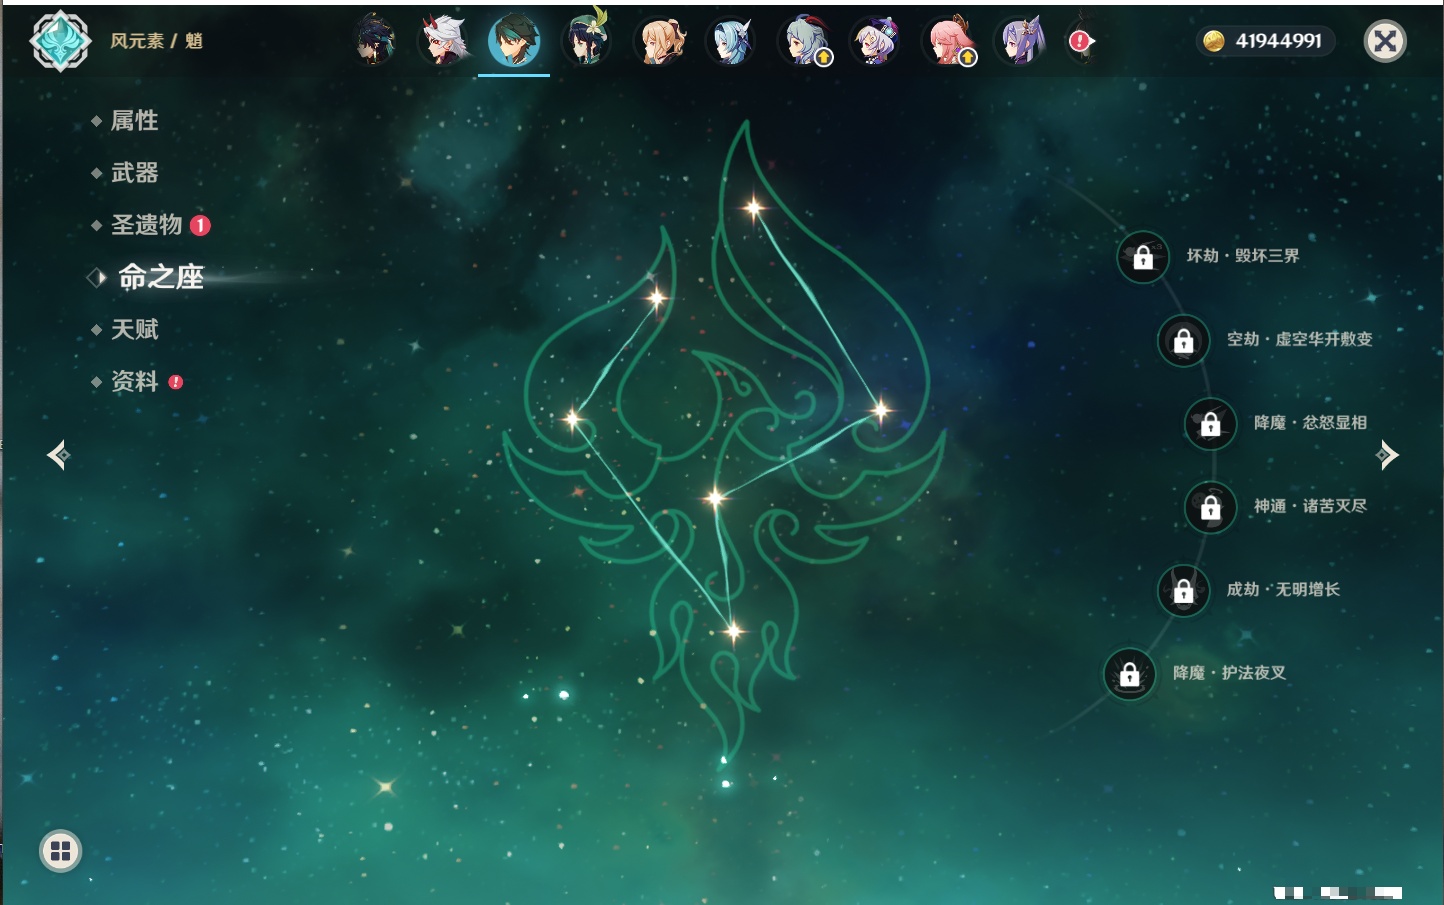Click the lock icon for 成劫·无明增长

click(x=1183, y=590)
